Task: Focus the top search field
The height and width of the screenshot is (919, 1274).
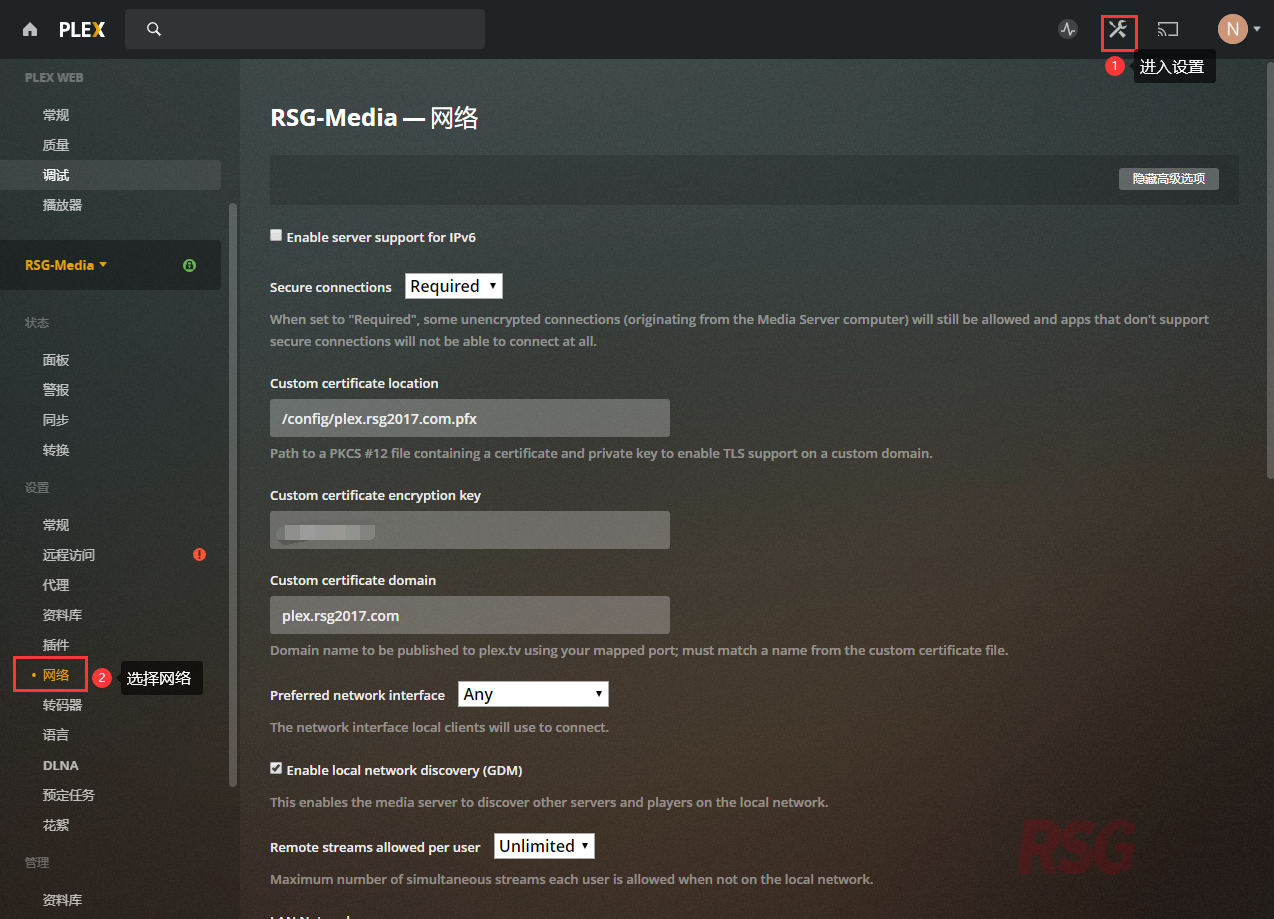Action: (x=305, y=29)
